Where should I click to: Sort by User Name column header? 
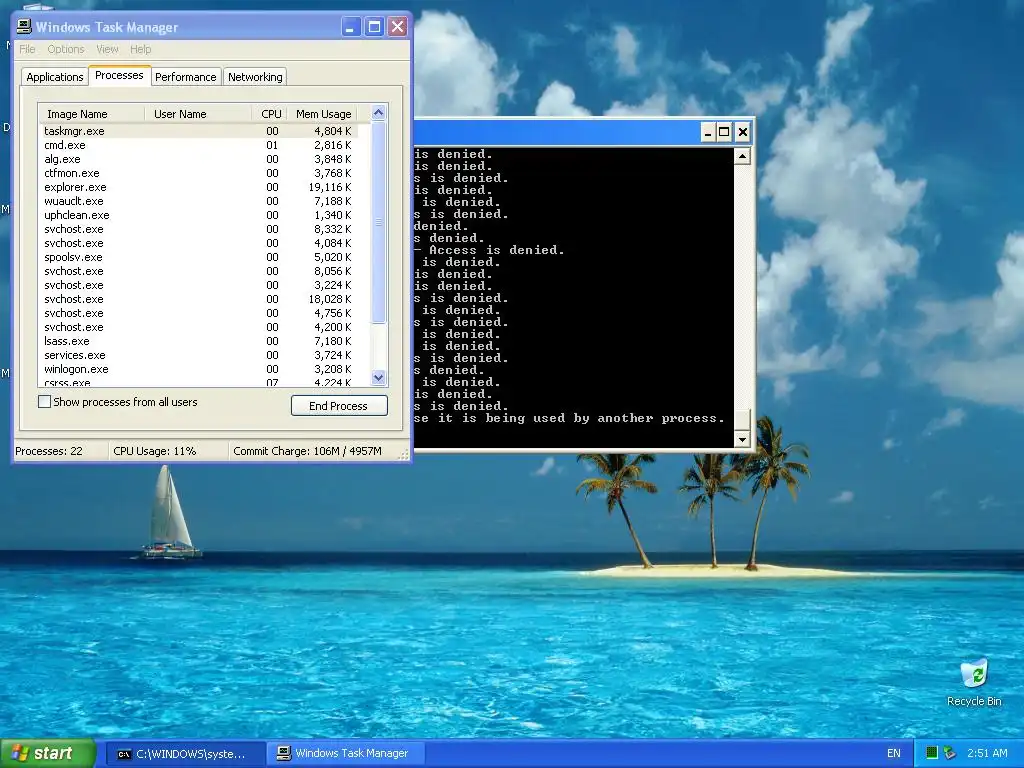click(x=198, y=114)
